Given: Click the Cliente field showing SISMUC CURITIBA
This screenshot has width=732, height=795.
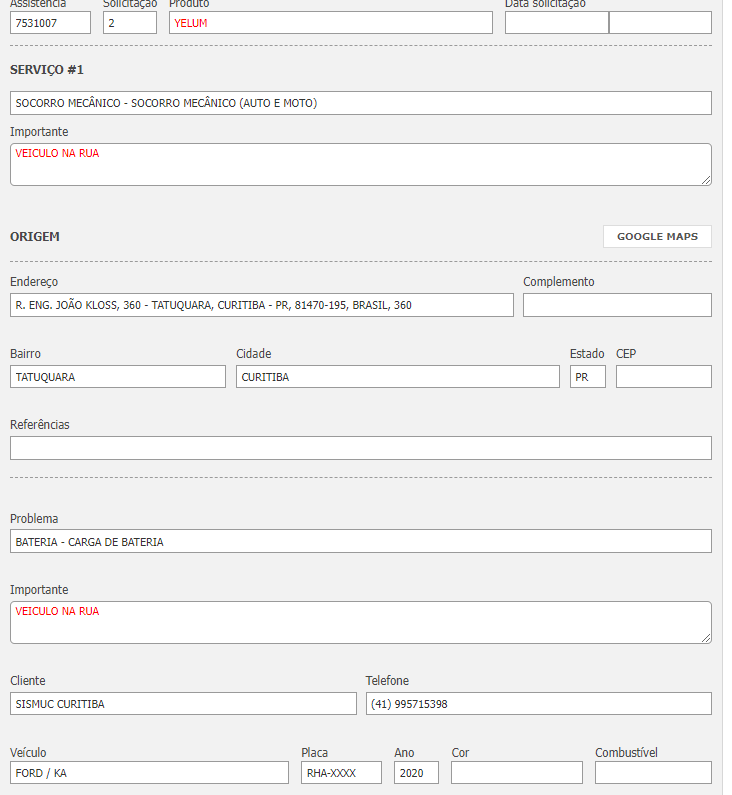Looking at the screenshot, I should pyautogui.click(x=183, y=704).
